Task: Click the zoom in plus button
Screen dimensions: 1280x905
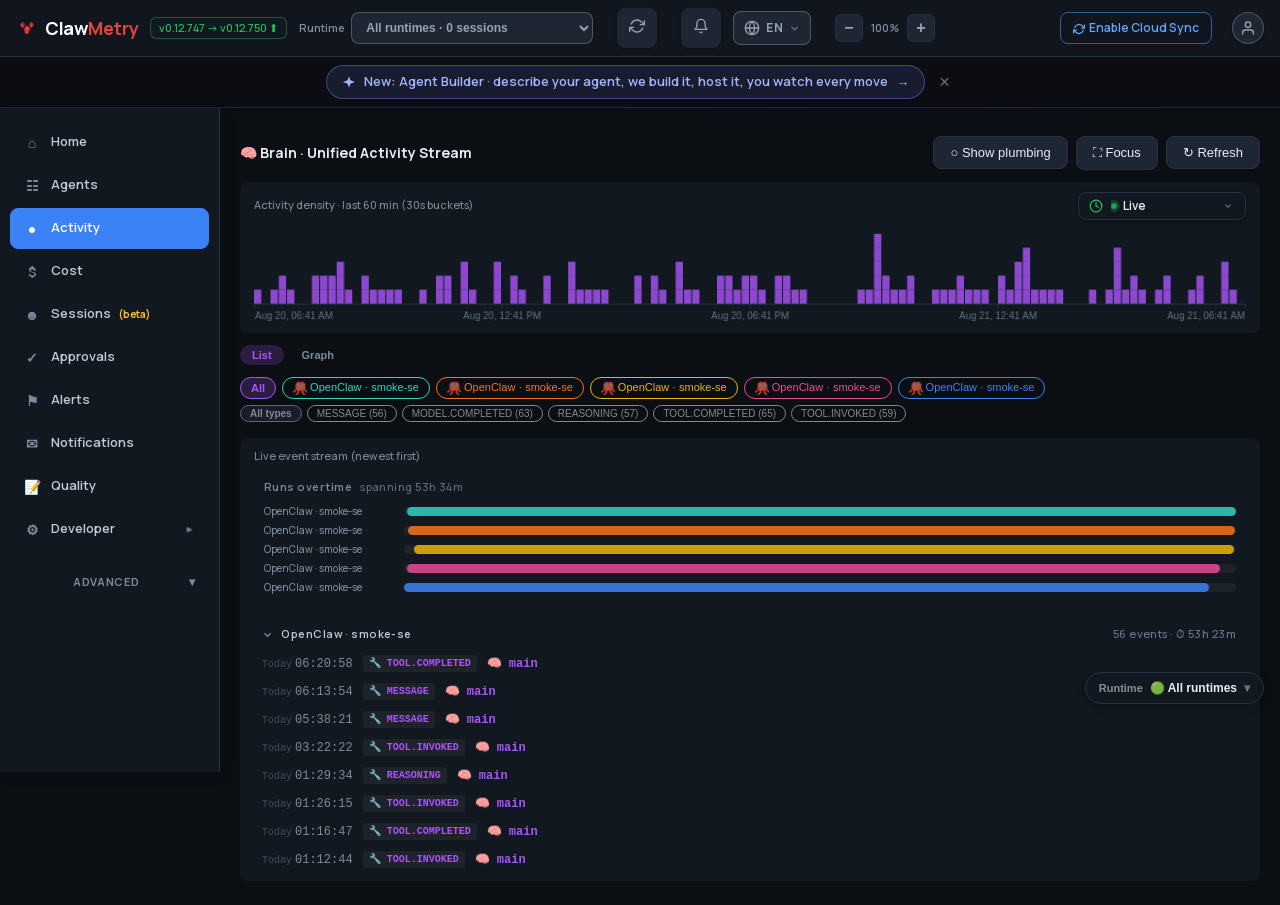Action: [921, 28]
